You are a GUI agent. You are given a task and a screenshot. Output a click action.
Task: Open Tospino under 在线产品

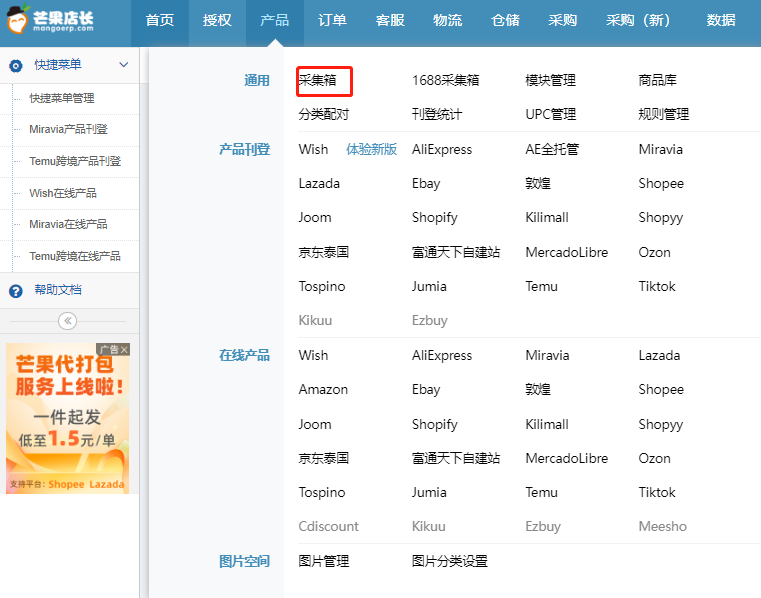[x=322, y=493]
